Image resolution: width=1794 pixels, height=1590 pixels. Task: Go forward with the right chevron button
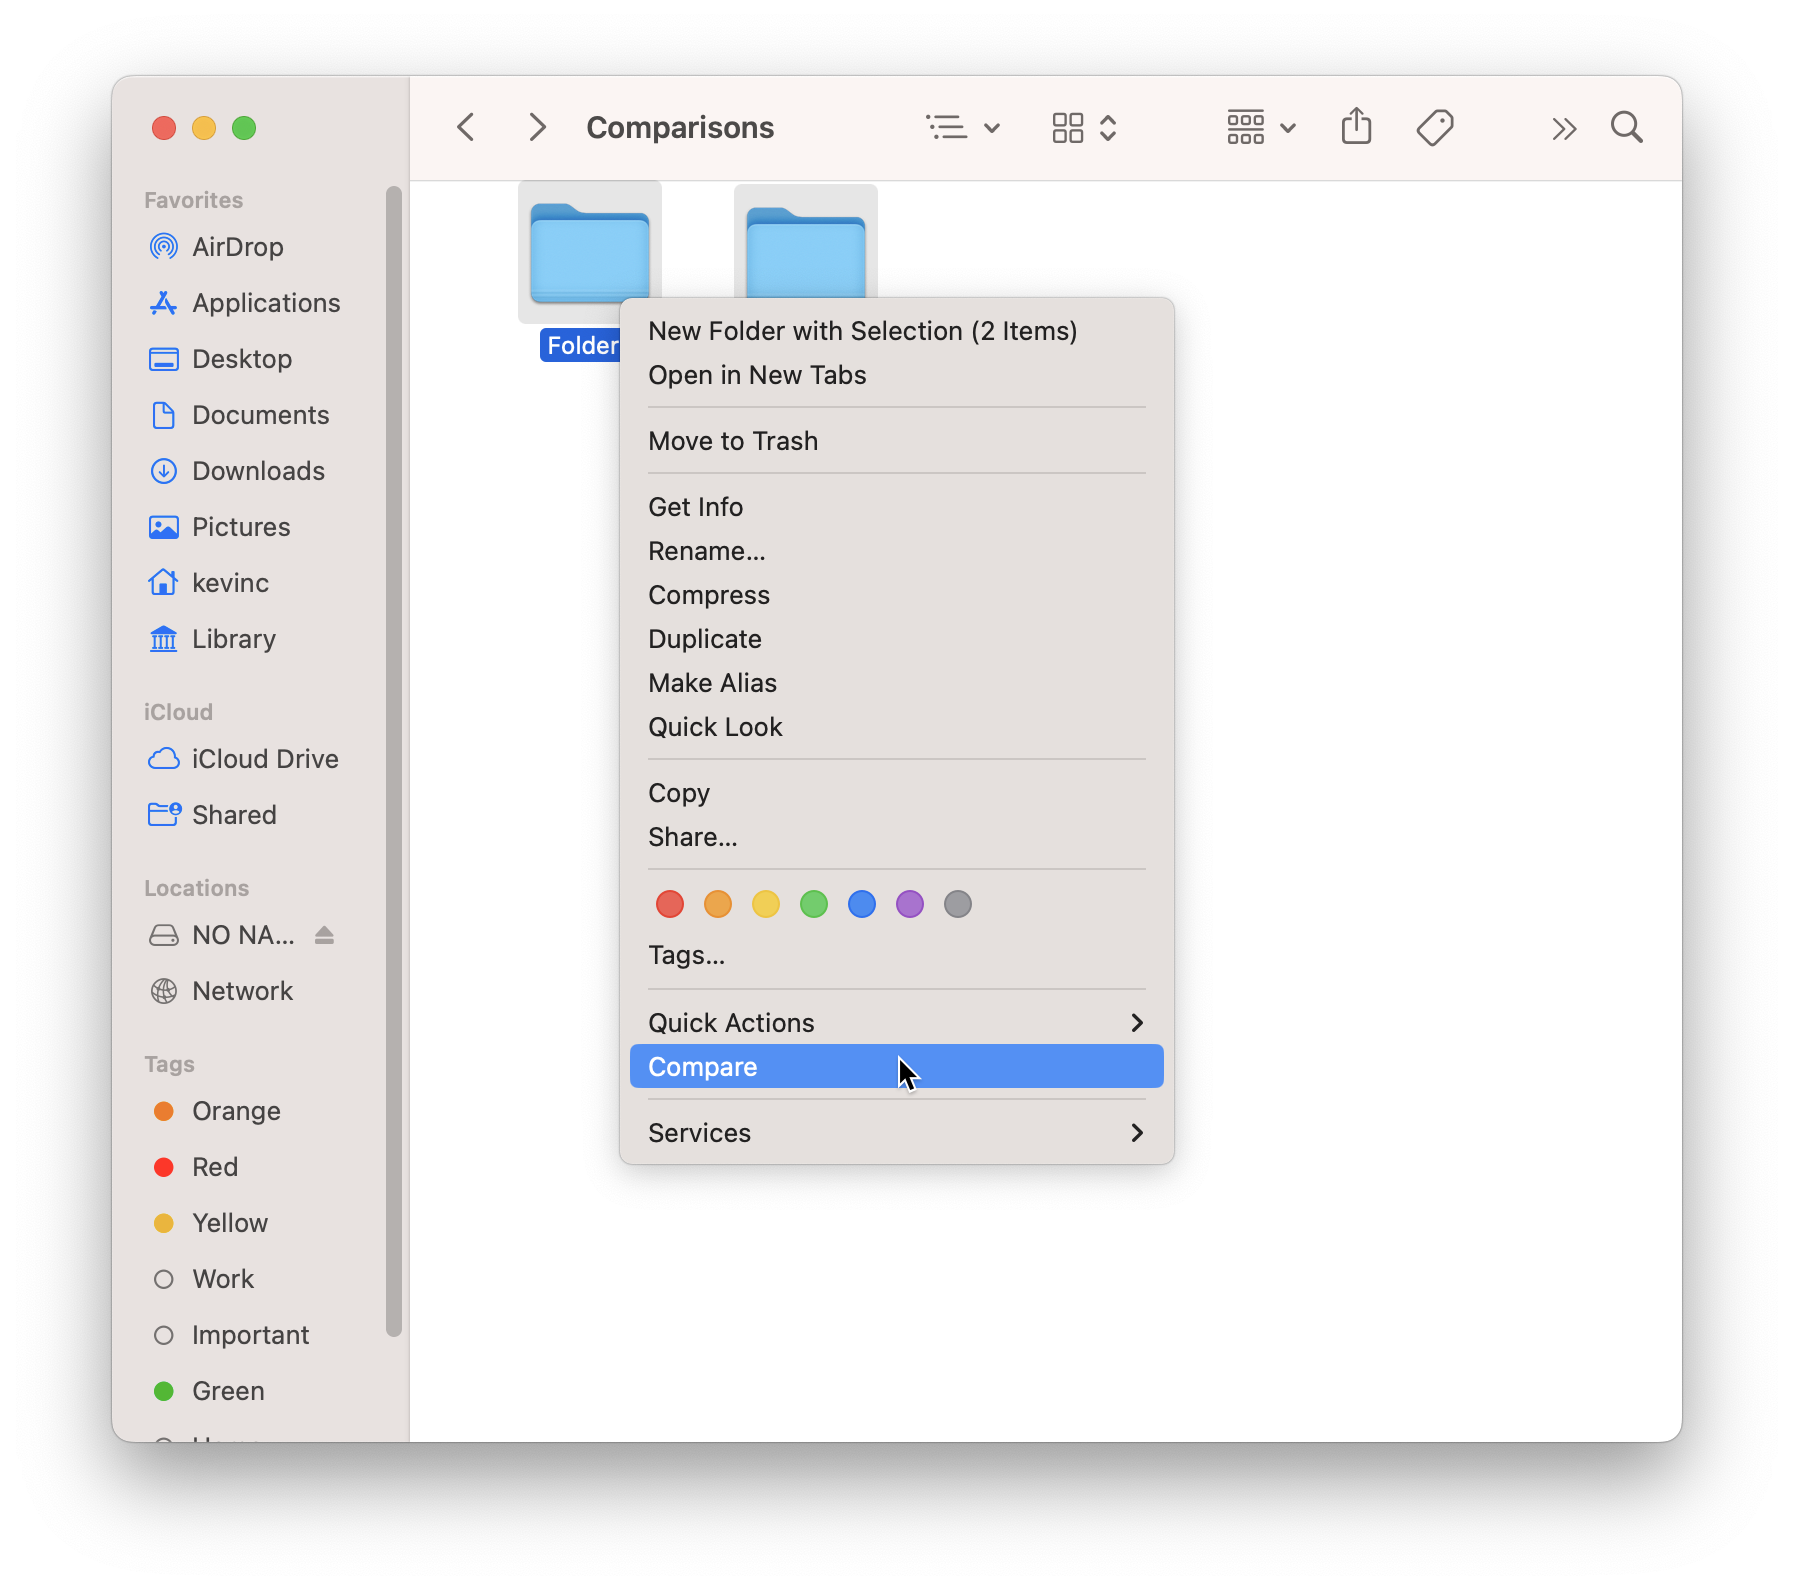pos(537,127)
